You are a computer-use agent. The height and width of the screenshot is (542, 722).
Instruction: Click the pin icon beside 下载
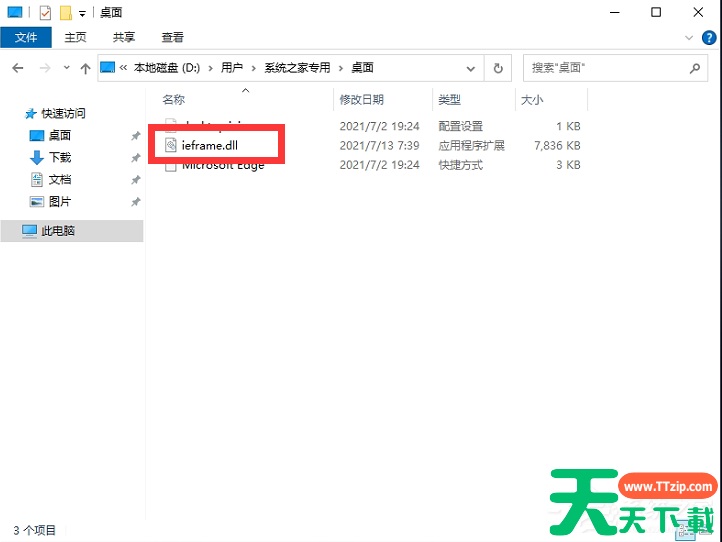135,158
